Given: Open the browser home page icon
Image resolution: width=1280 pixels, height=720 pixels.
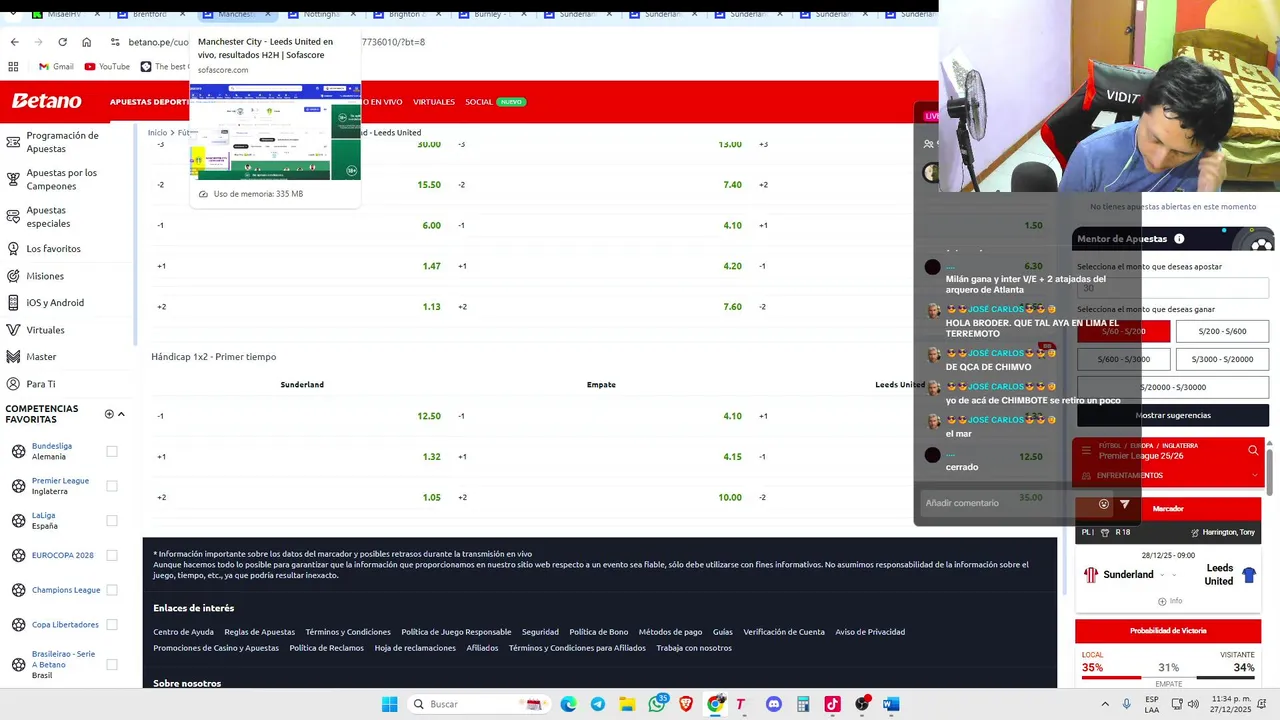Looking at the screenshot, I should click(x=87, y=42).
